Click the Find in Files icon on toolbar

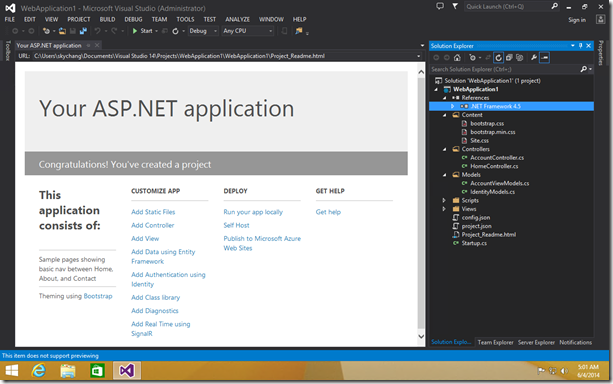click(x=299, y=31)
